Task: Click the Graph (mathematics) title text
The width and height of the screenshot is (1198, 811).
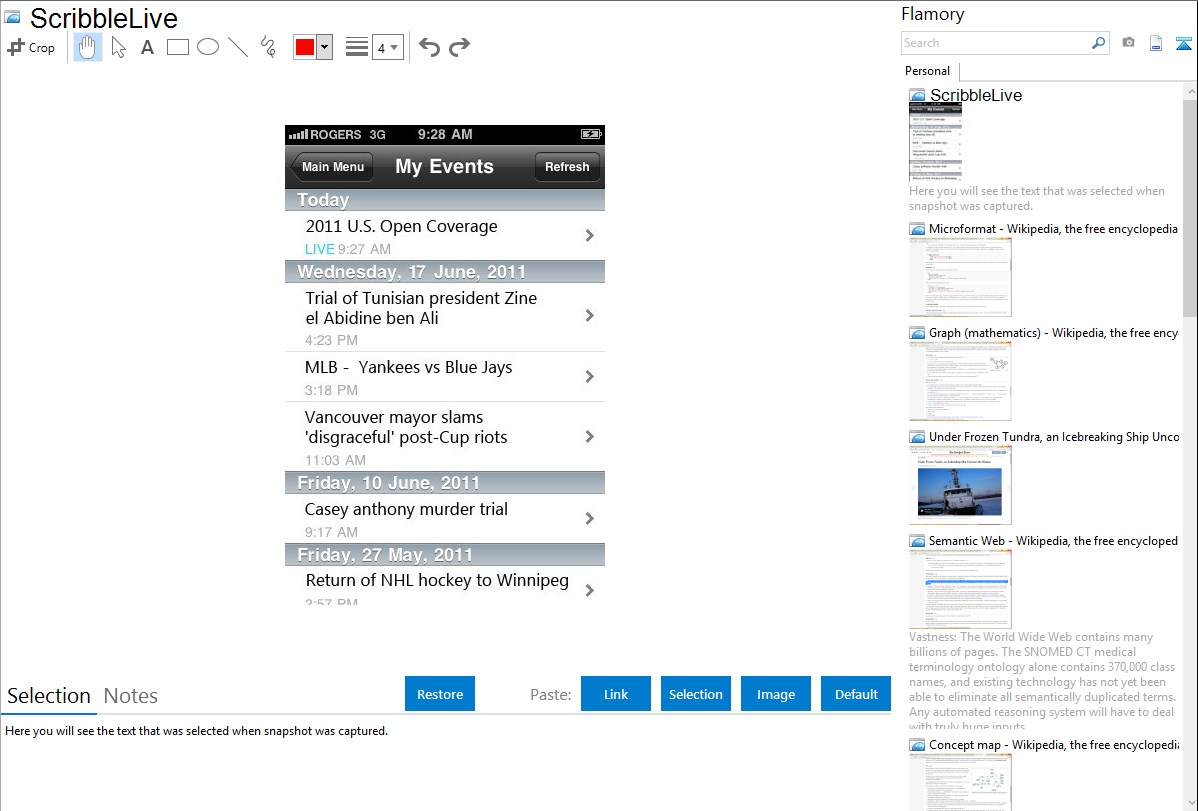Action: 1053,333
